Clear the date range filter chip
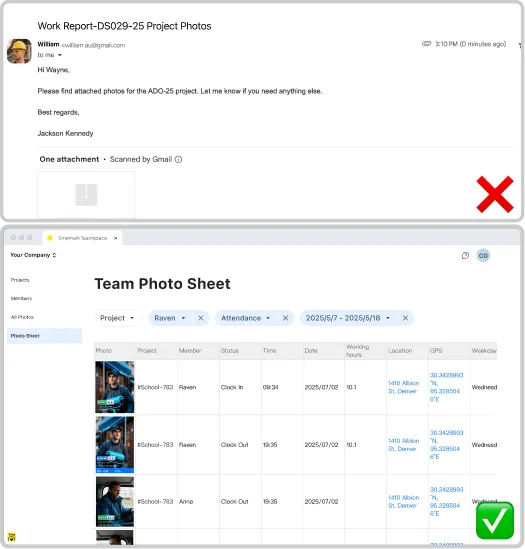 405,318
